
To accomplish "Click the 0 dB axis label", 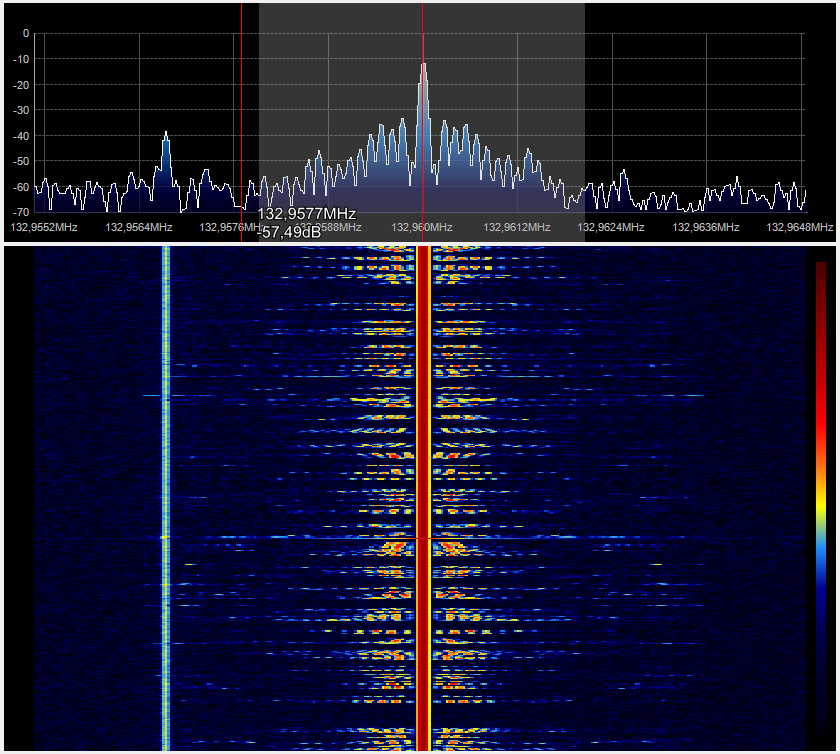I will [26, 34].
